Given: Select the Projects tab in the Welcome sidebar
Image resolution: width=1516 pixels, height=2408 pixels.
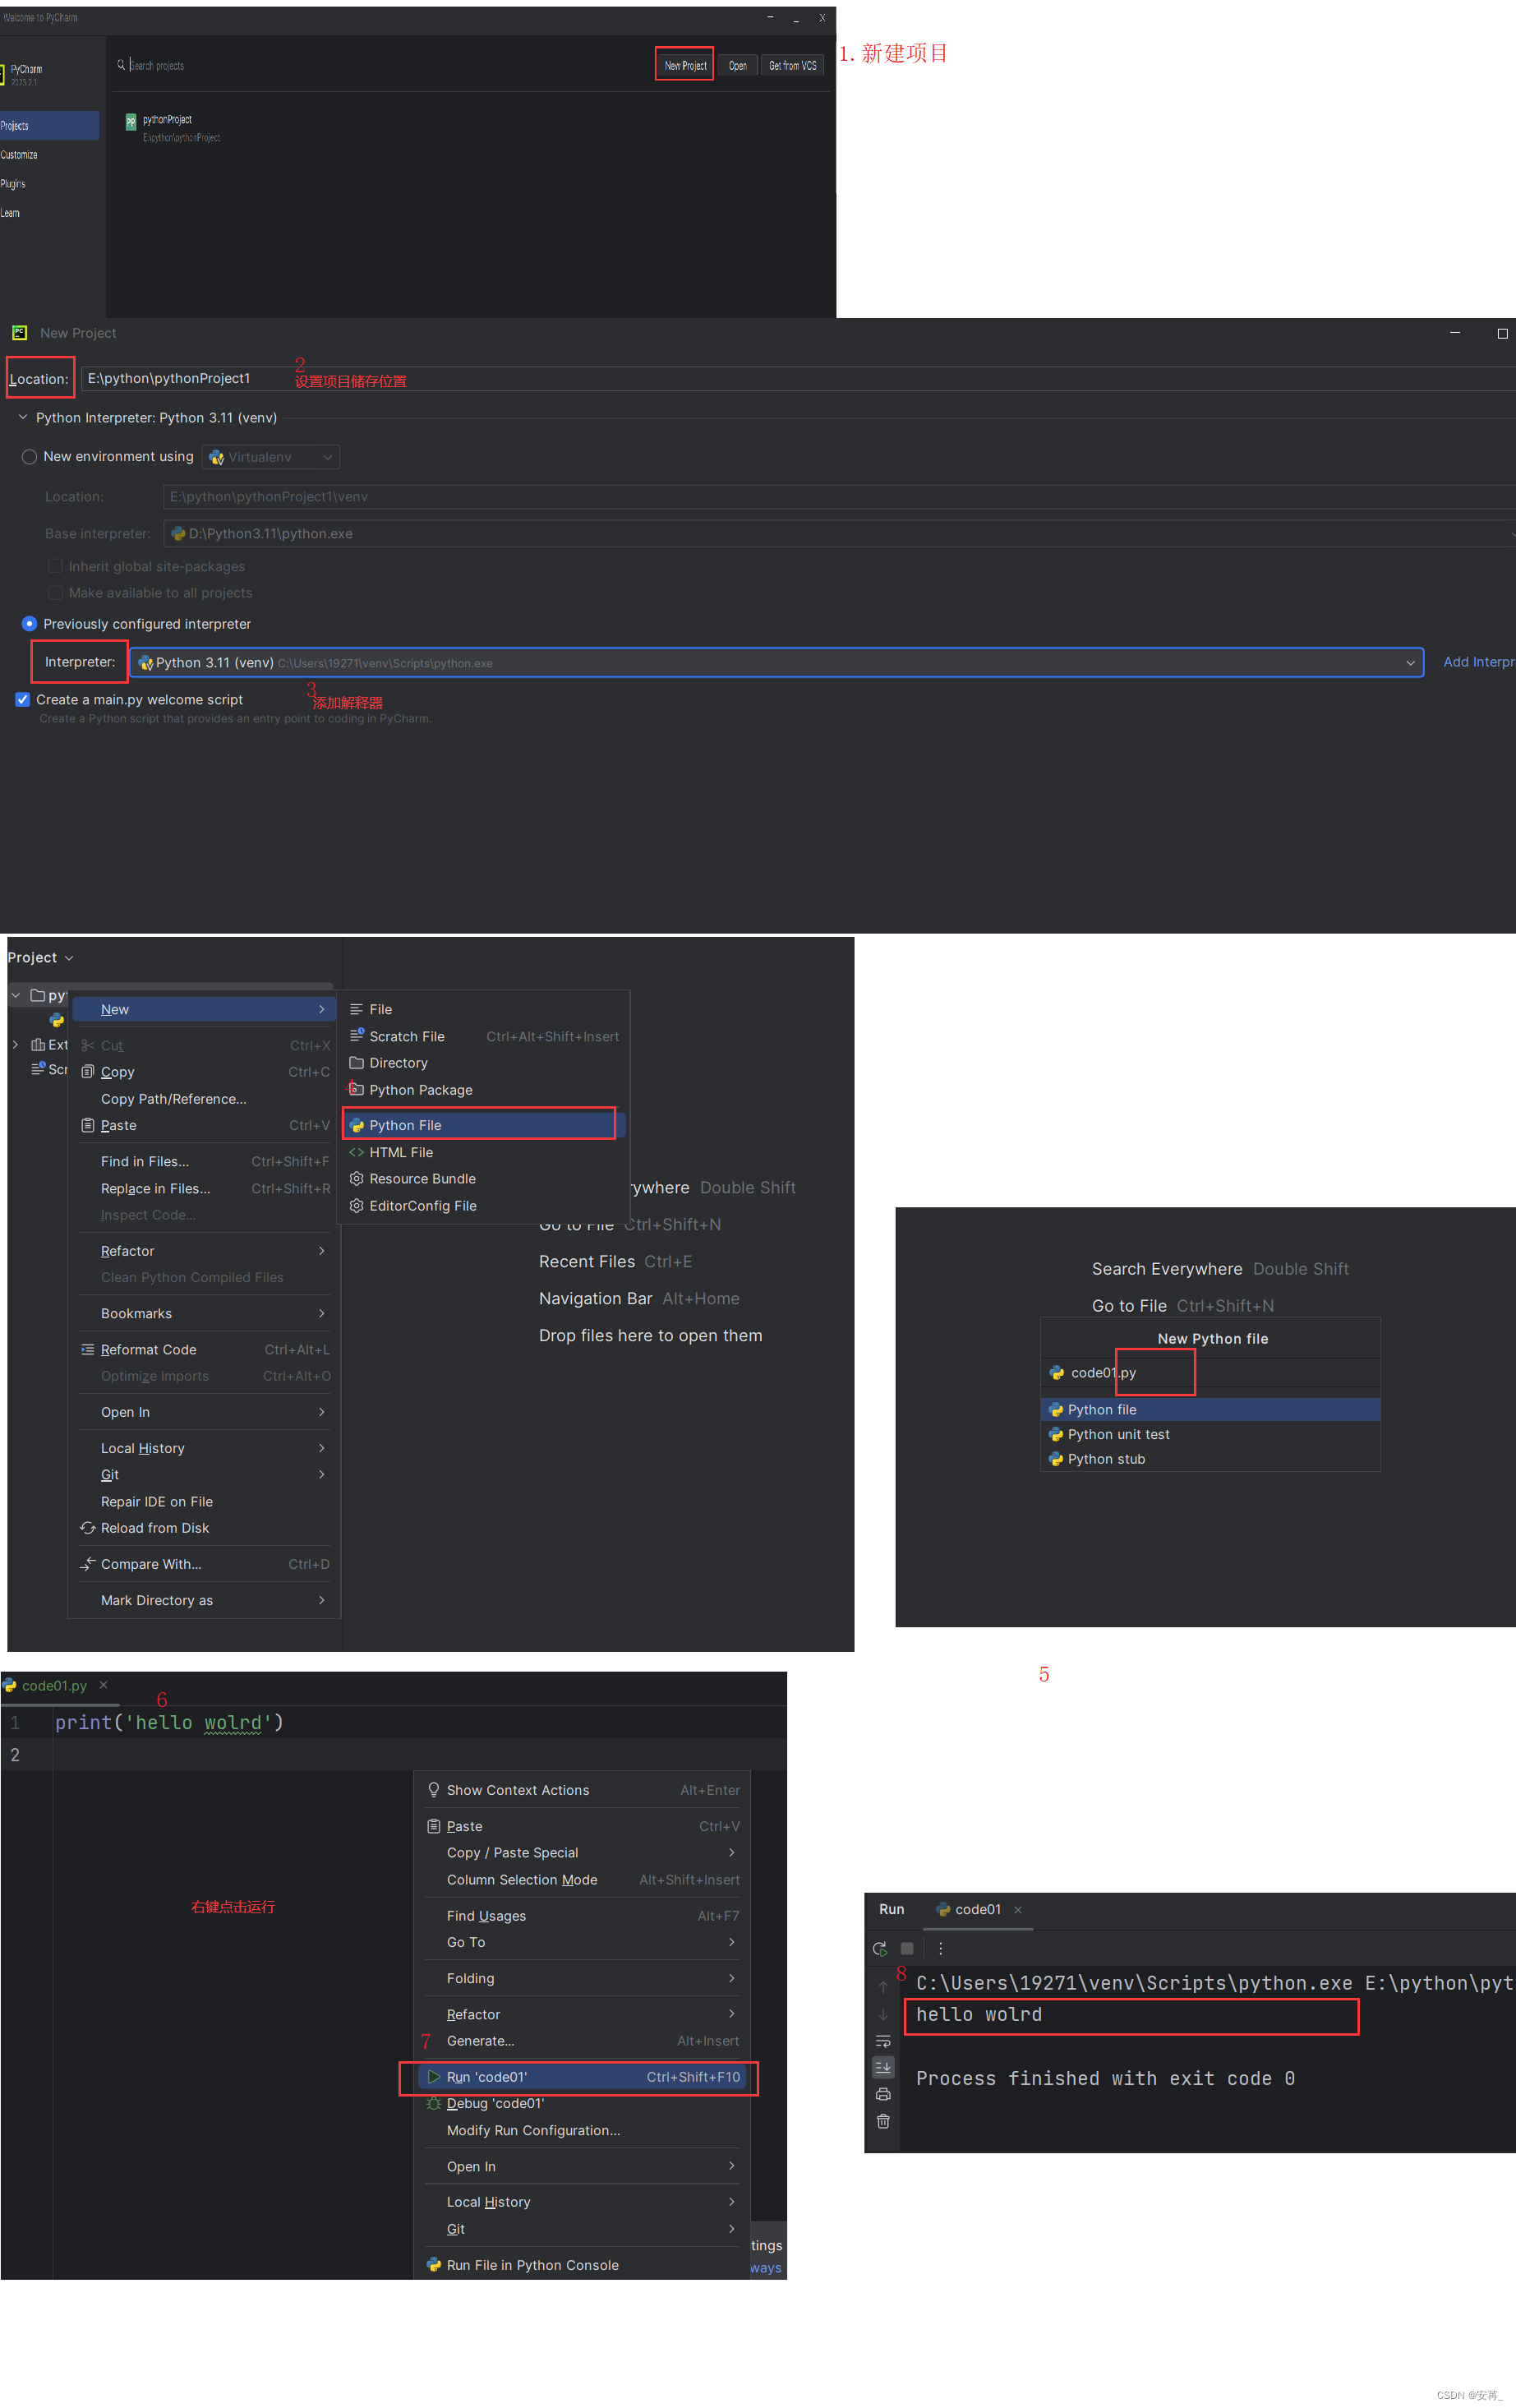Looking at the screenshot, I should pos(49,125).
